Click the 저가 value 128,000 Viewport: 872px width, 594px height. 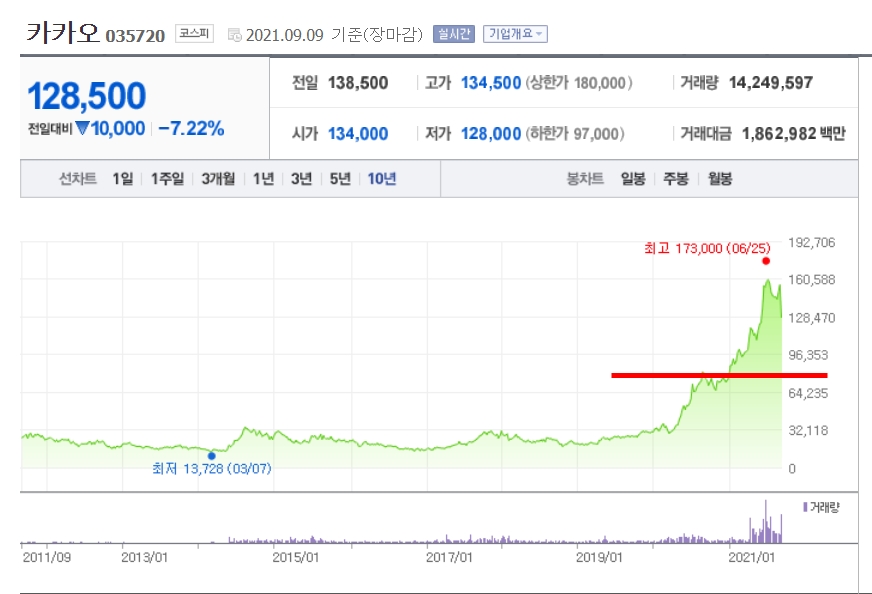tap(490, 133)
